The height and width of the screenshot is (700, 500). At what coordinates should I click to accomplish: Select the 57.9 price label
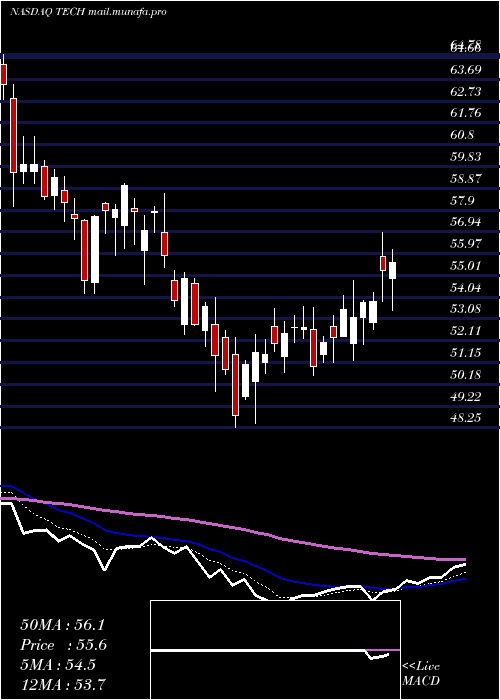462,200
